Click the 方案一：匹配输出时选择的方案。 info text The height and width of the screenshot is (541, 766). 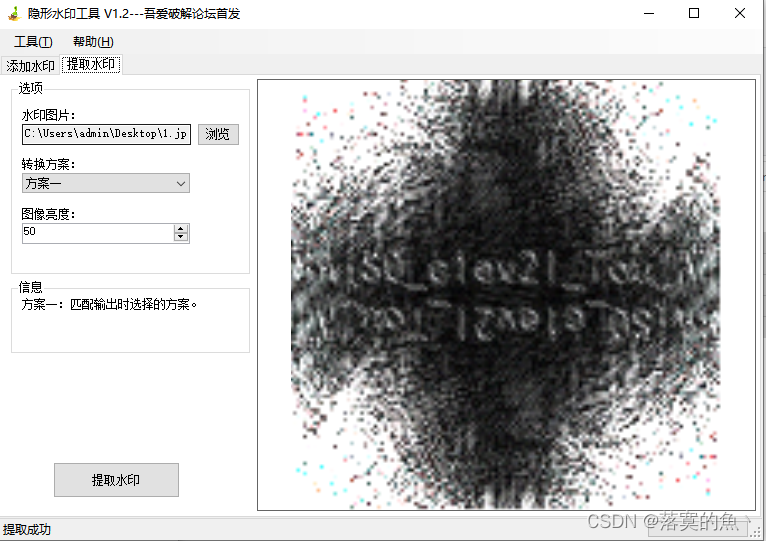point(109,304)
